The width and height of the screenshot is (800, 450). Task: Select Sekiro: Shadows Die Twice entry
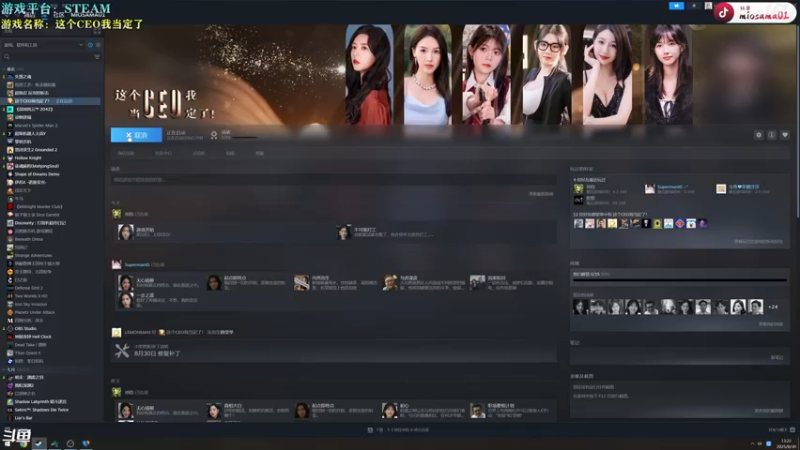tap(41, 410)
